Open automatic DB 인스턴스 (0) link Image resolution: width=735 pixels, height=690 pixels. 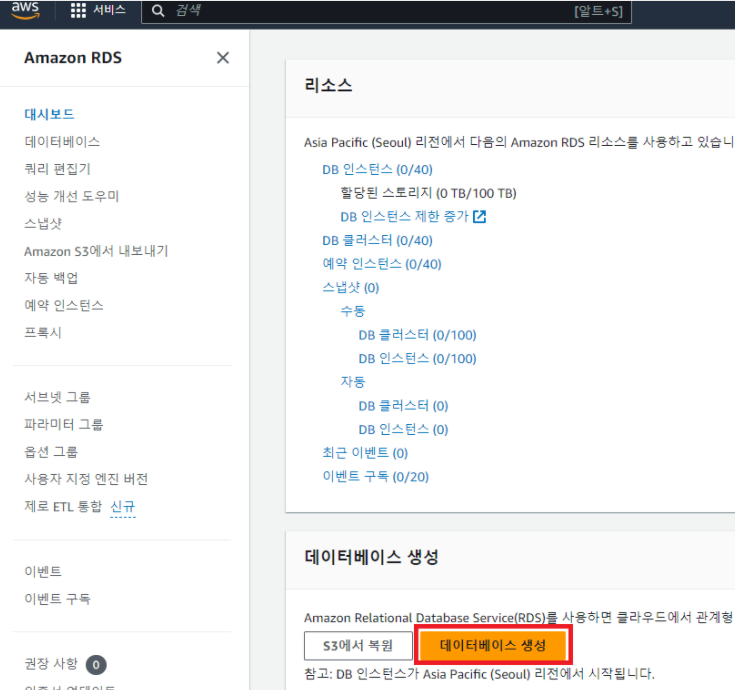(x=403, y=429)
